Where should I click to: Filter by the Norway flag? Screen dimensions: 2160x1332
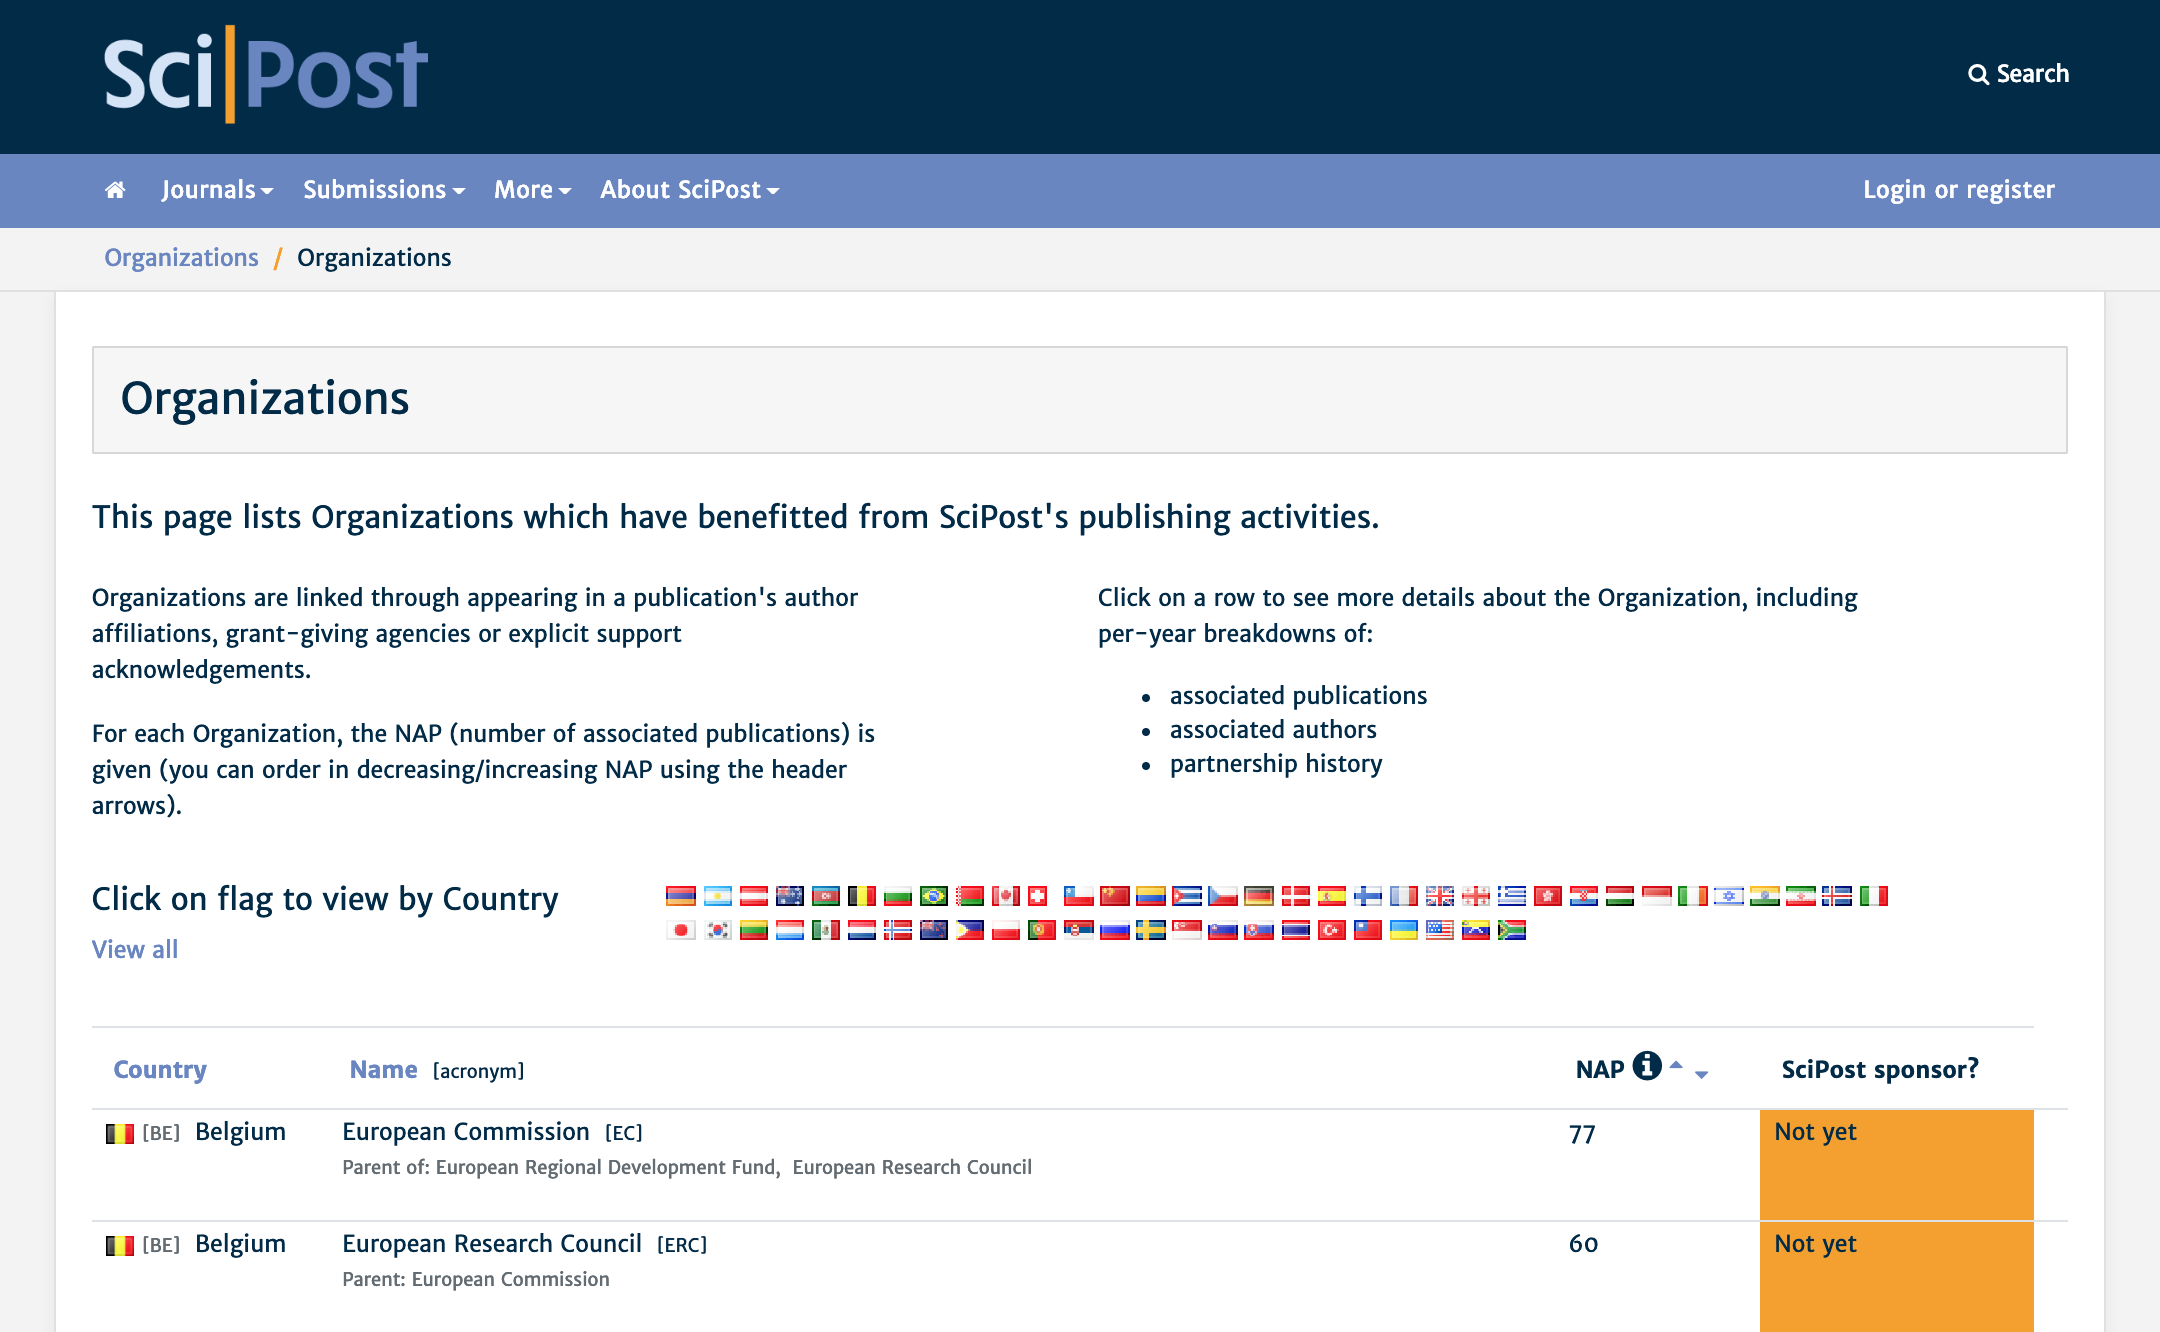(898, 930)
